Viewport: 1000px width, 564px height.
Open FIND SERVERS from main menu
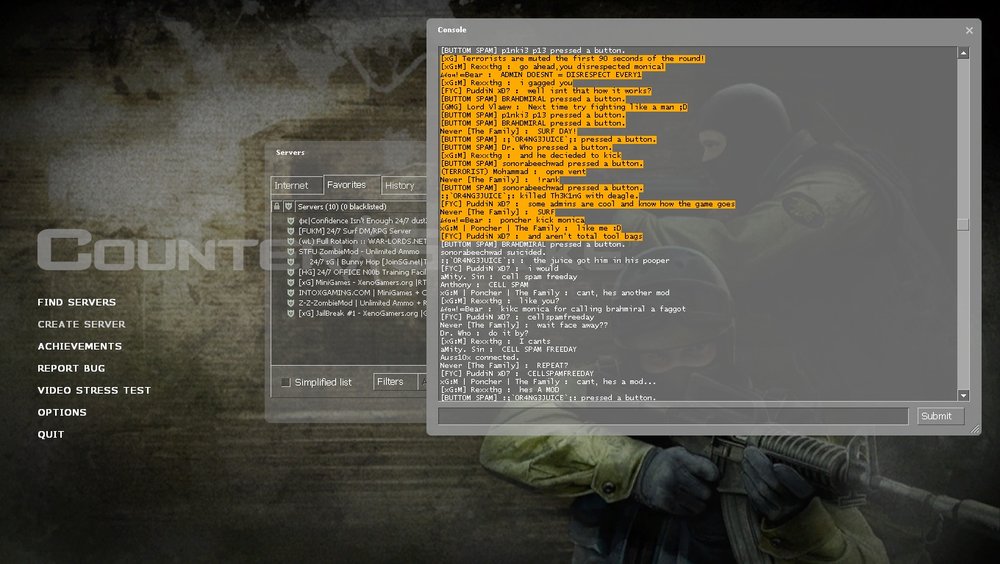(x=77, y=302)
